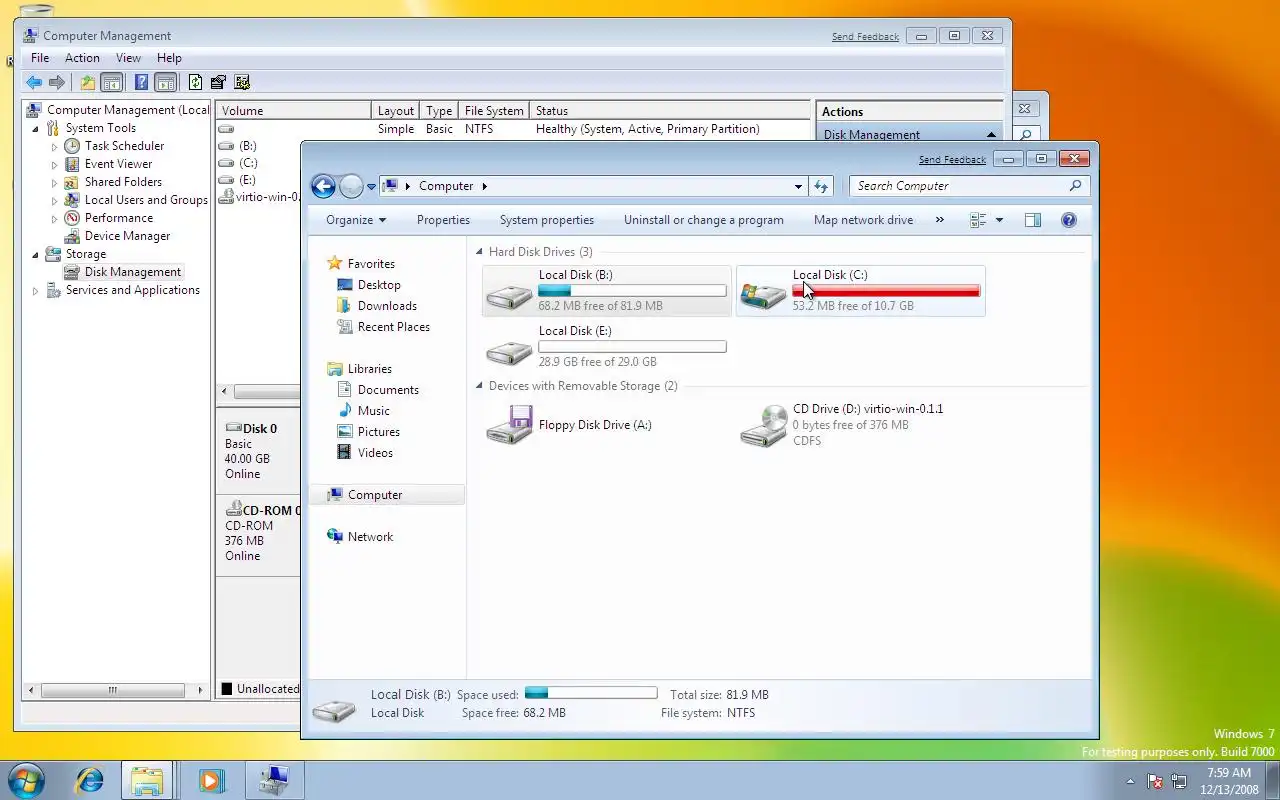Open the Help menu in Computer Management

pos(169,58)
